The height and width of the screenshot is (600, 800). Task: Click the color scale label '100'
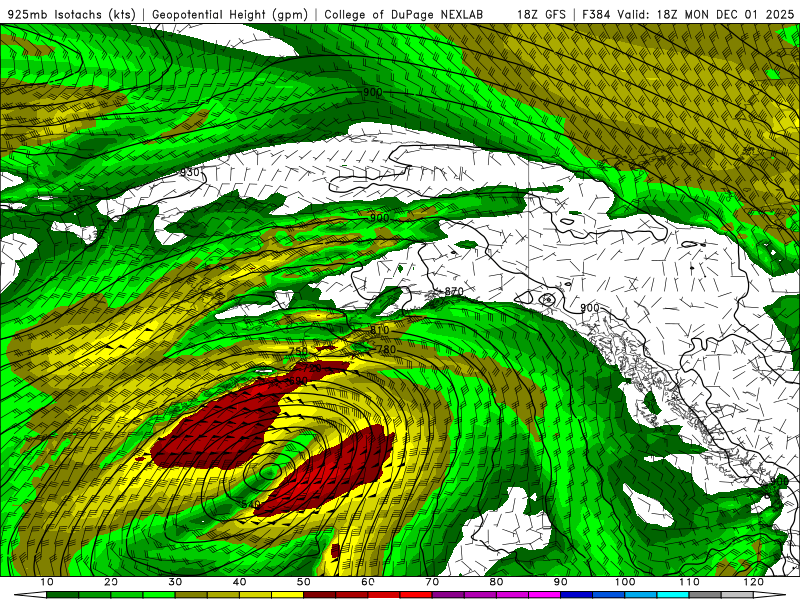point(625,582)
